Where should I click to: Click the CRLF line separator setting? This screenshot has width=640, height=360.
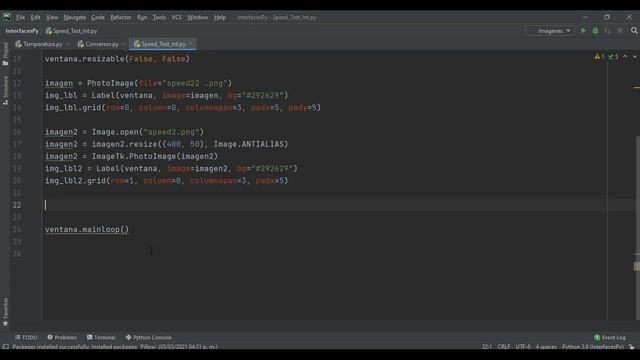504,347
